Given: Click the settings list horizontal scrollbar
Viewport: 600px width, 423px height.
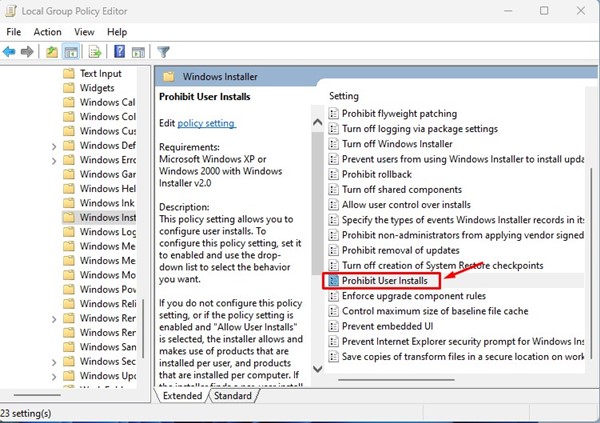Looking at the screenshot, I should coord(396,380).
